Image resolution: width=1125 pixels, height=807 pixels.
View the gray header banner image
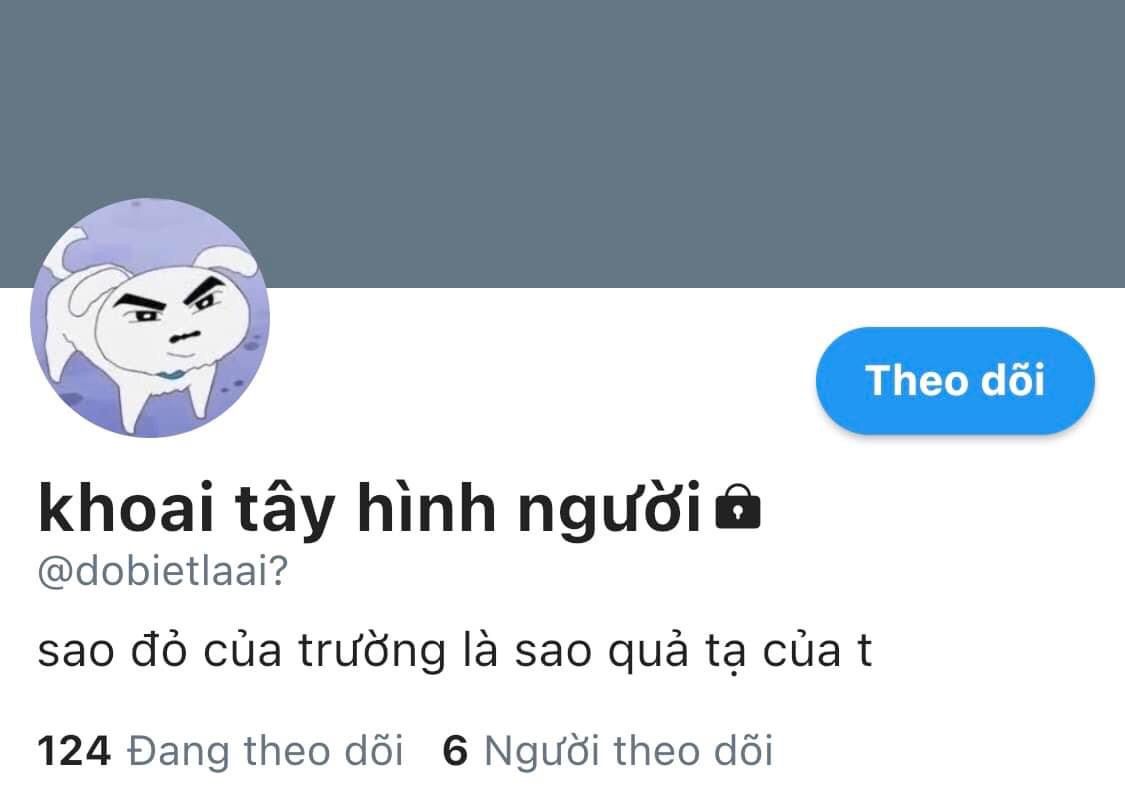[x=562, y=143]
